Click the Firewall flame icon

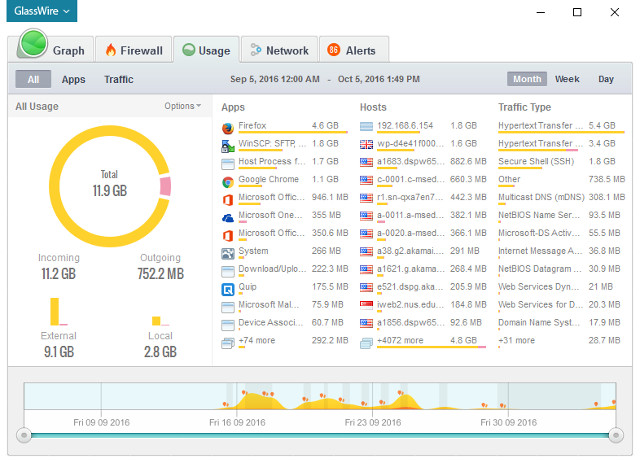point(111,50)
